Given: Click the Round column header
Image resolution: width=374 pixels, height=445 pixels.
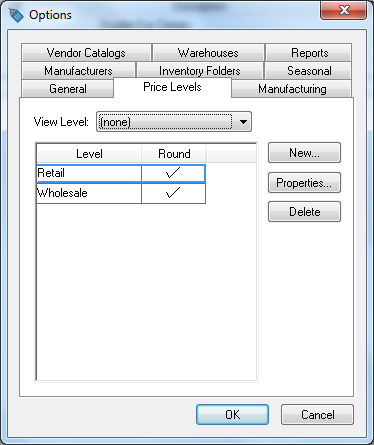Looking at the screenshot, I should [x=174, y=154].
